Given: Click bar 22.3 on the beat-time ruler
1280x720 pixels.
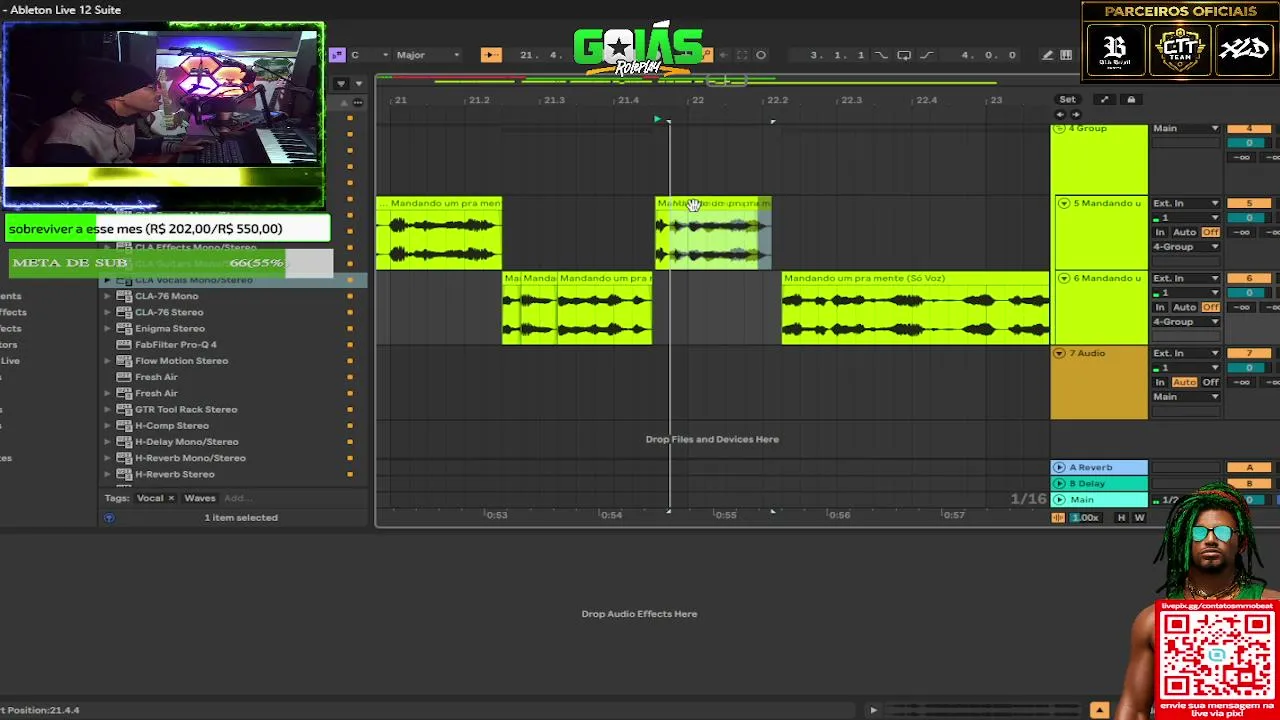Looking at the screenshot, I should 851,100.
